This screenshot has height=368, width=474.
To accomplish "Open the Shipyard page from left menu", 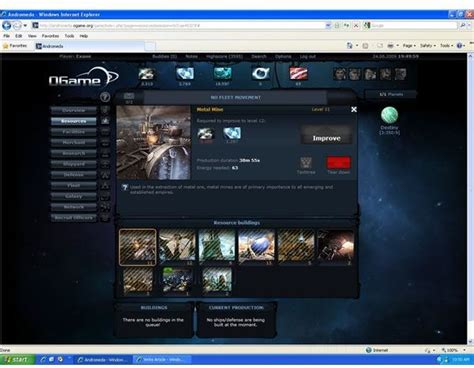I will pos(74,164).
